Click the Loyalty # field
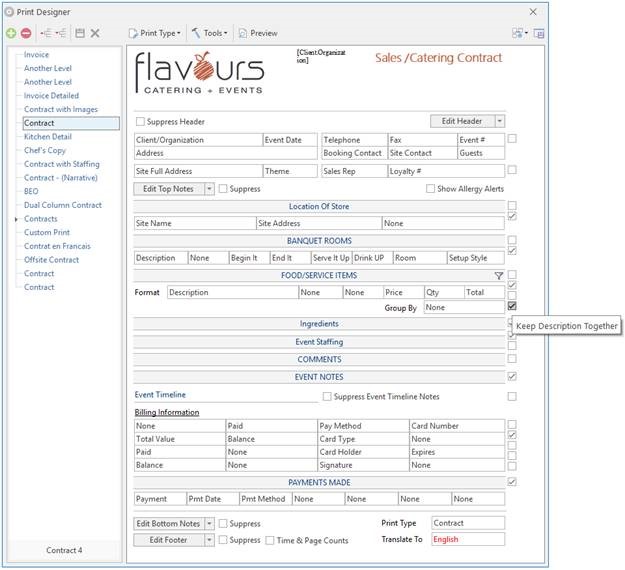The height and width of the screenshot is (570, 625). click(x=446, y=171)
